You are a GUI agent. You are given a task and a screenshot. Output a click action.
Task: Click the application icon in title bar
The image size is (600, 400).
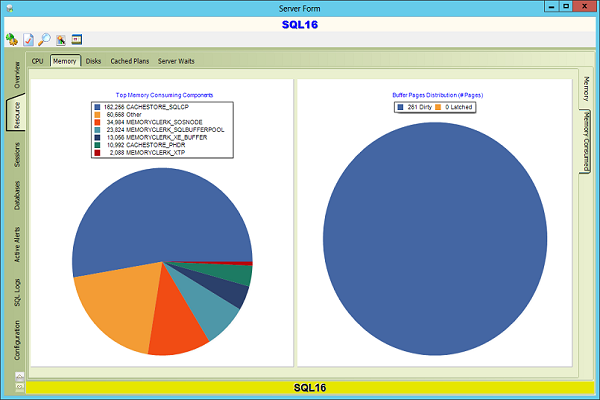(9, 7)
